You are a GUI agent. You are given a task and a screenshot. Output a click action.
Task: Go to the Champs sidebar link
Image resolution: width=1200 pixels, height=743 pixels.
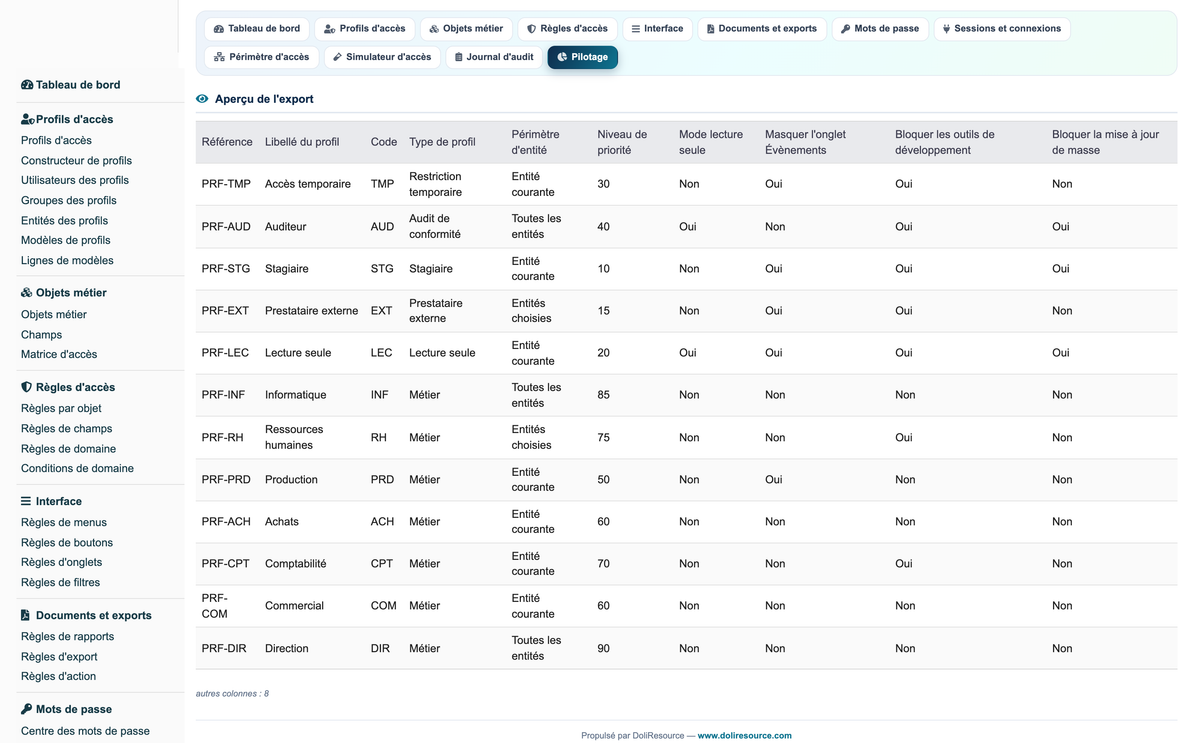(41, 334)
